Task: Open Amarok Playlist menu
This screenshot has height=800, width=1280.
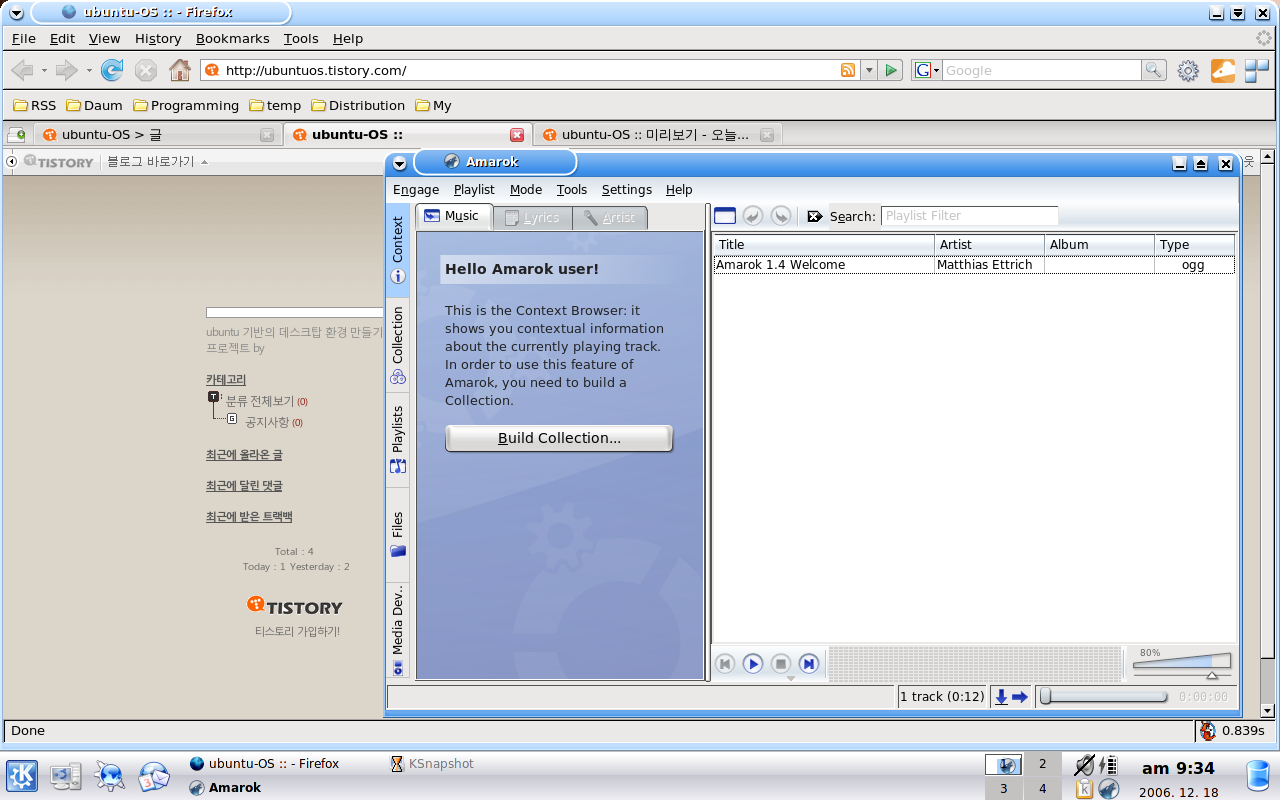Action: (x=474, y=189)
